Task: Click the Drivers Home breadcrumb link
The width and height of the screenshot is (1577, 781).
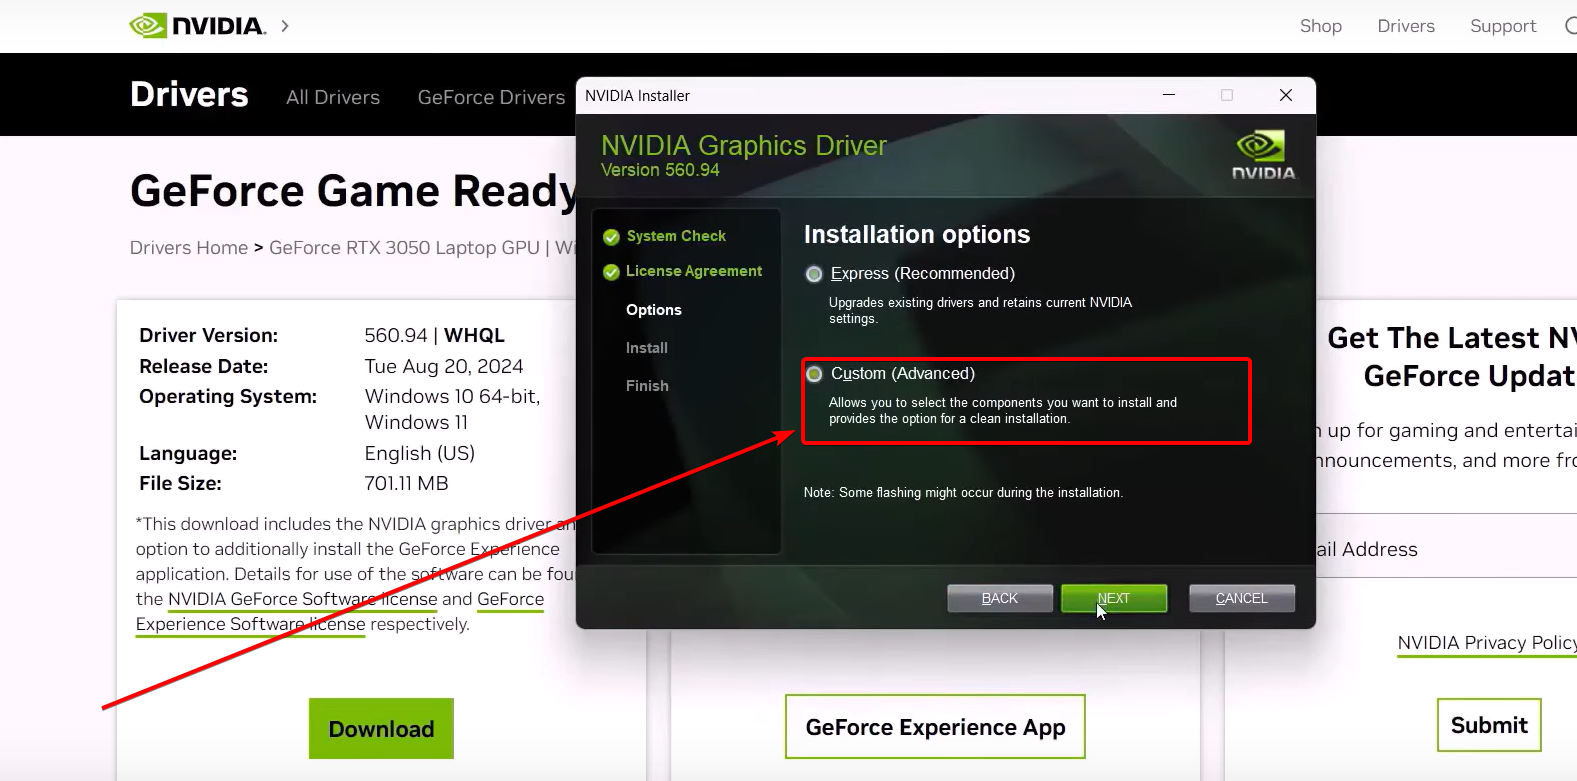Action: pos(189,248)
